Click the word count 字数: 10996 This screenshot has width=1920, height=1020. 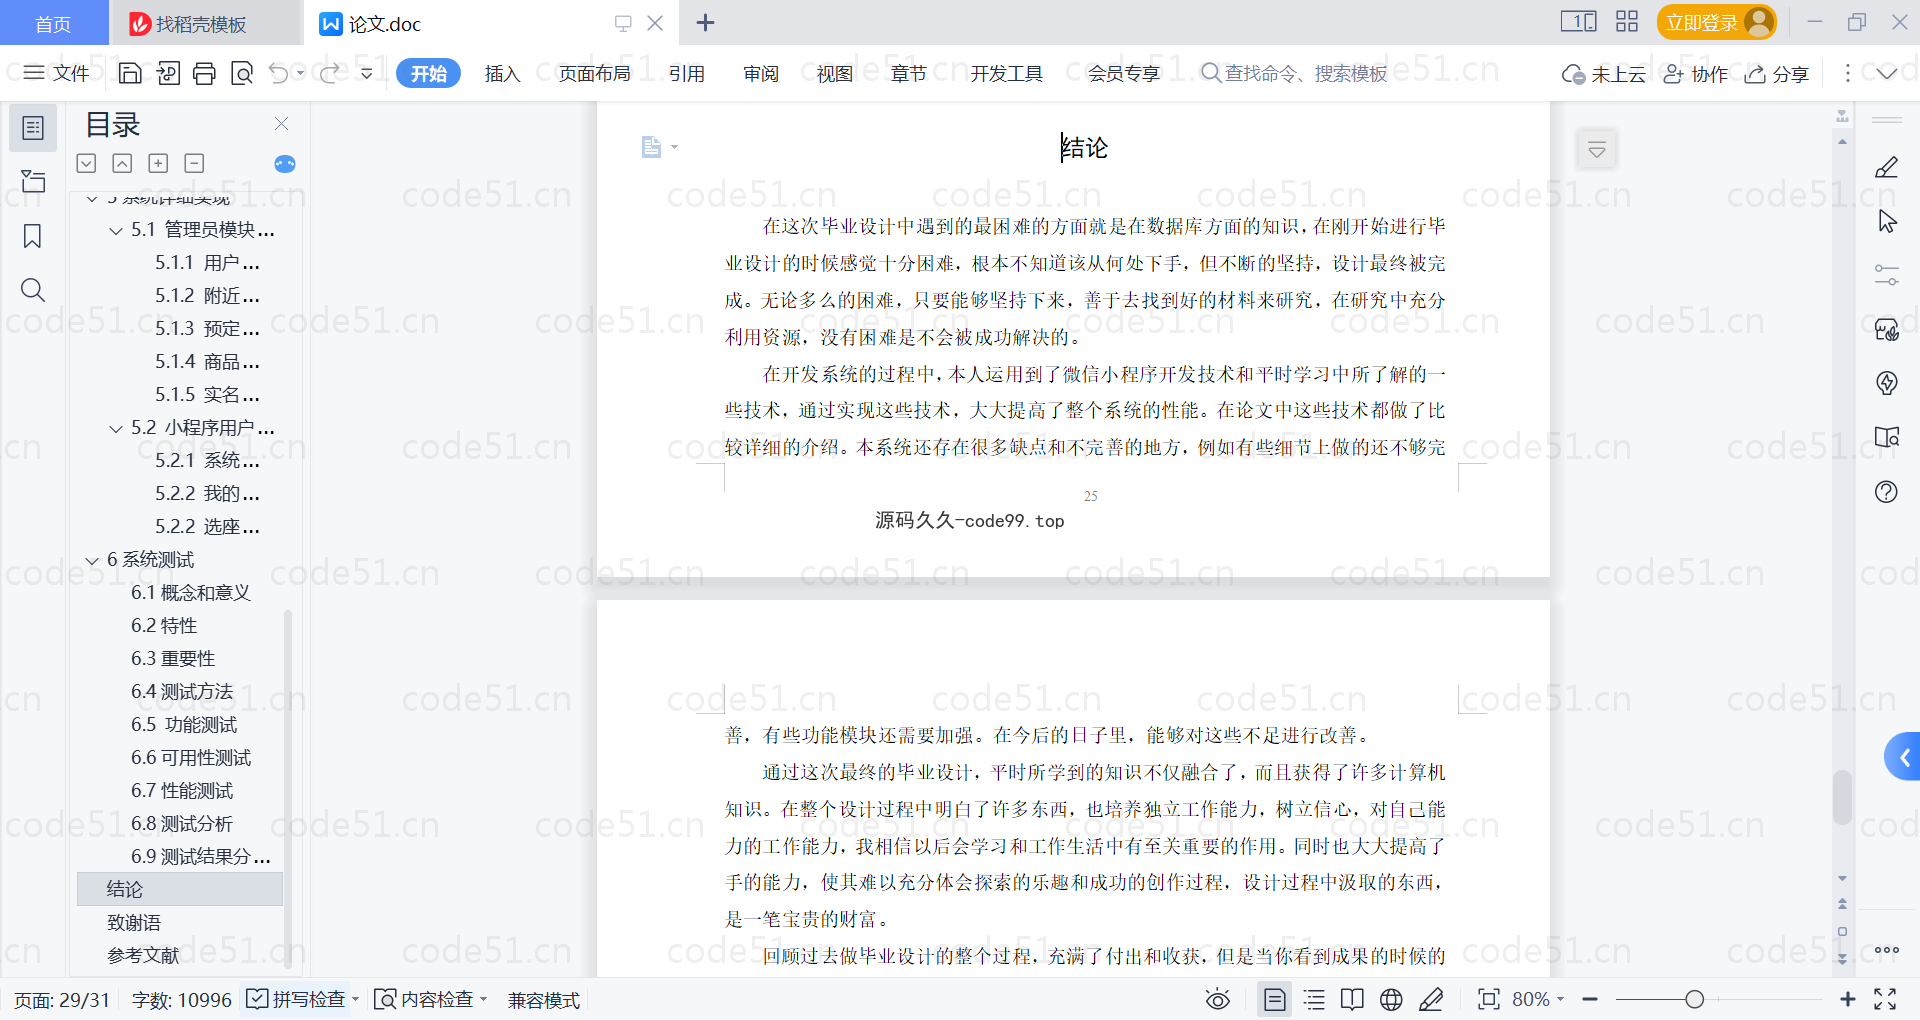click(181, 999)
